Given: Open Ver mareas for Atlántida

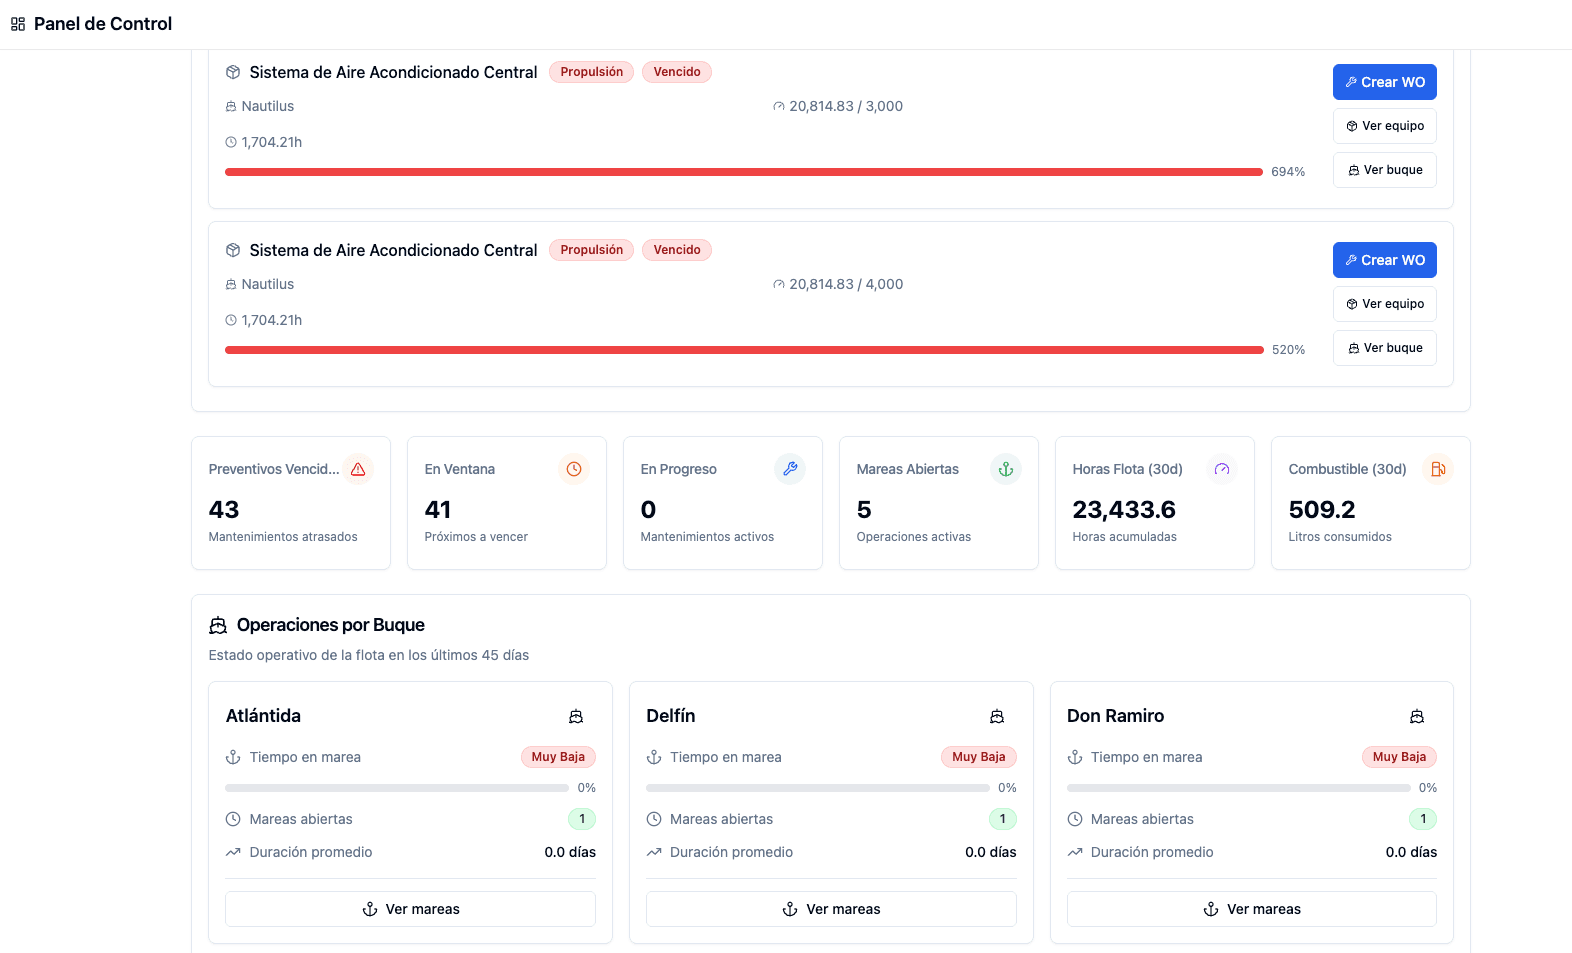Looking at the screenshot, I should [x=410, y=909].
